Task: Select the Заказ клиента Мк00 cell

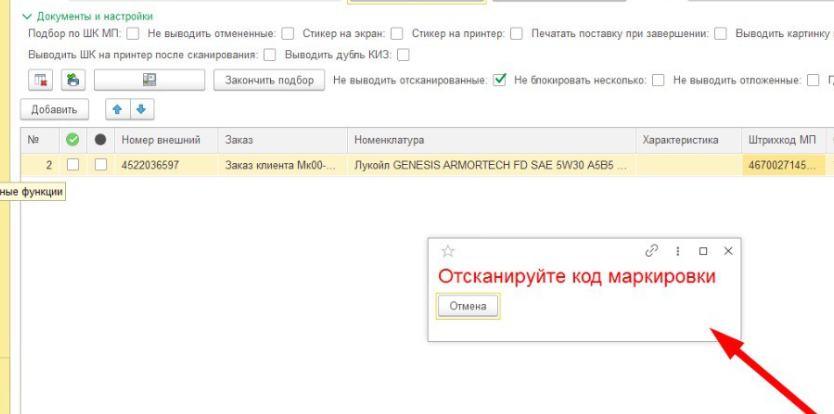Action: point(282,165)
